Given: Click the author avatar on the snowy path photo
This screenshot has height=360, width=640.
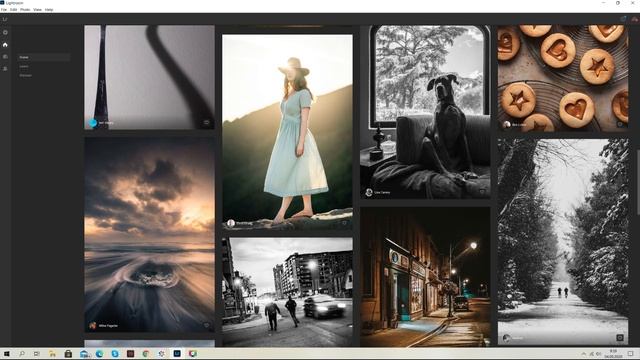Looking at the screenshot, I should pos(507,338).
